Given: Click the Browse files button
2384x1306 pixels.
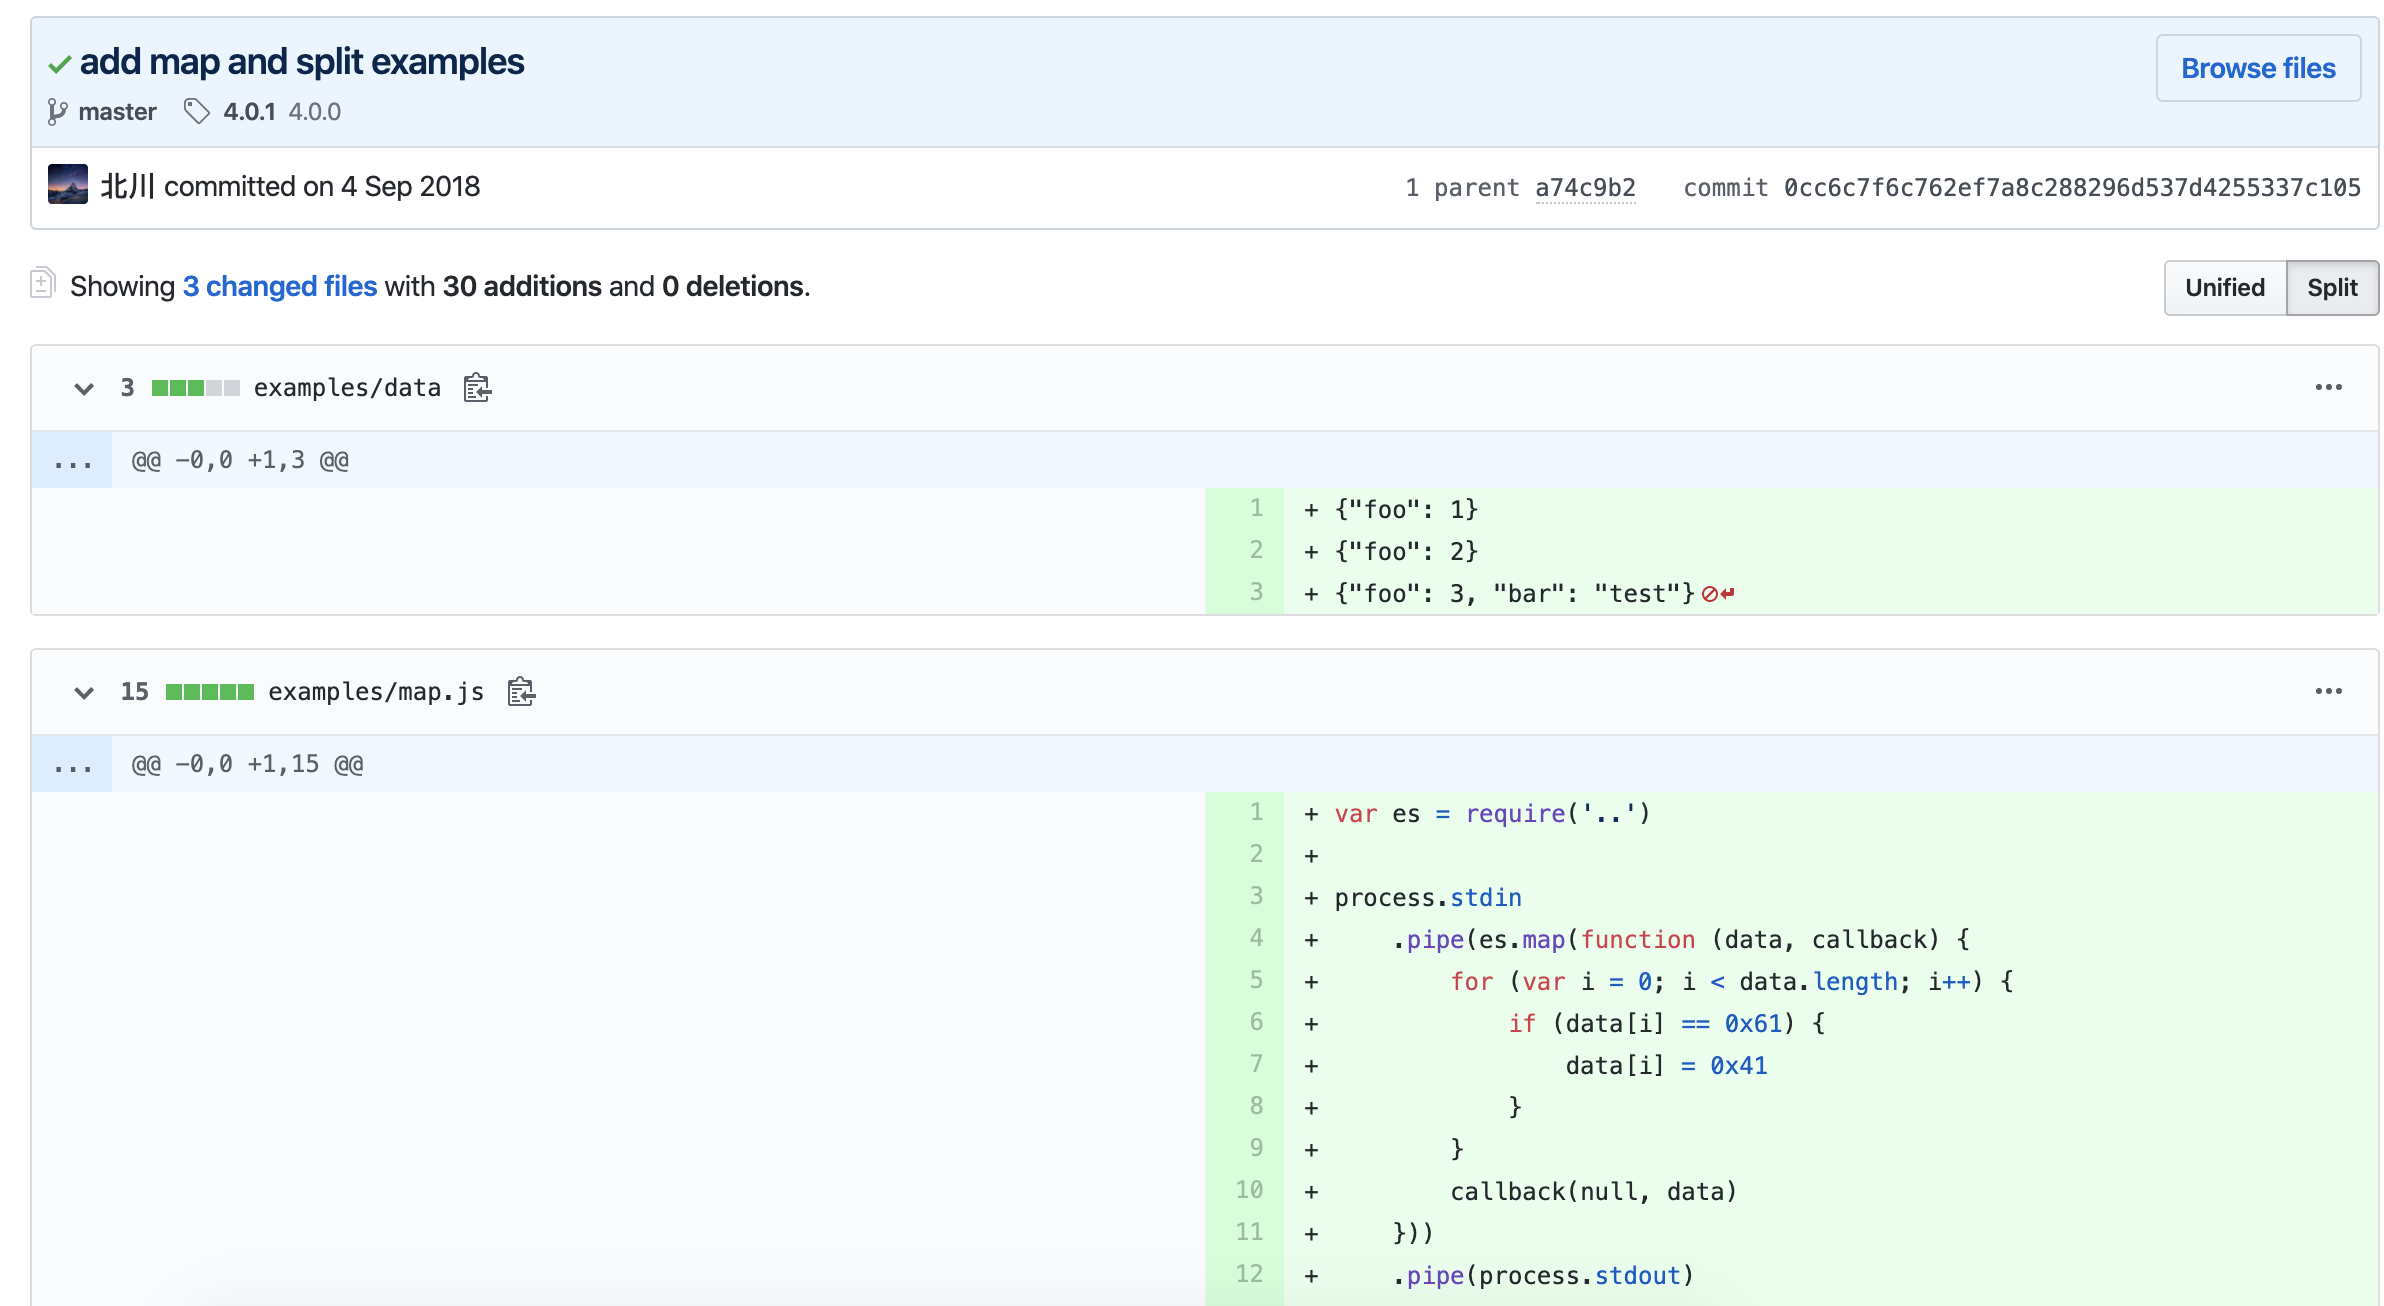Looking at the screenshot, I should tap(2257, 68).
